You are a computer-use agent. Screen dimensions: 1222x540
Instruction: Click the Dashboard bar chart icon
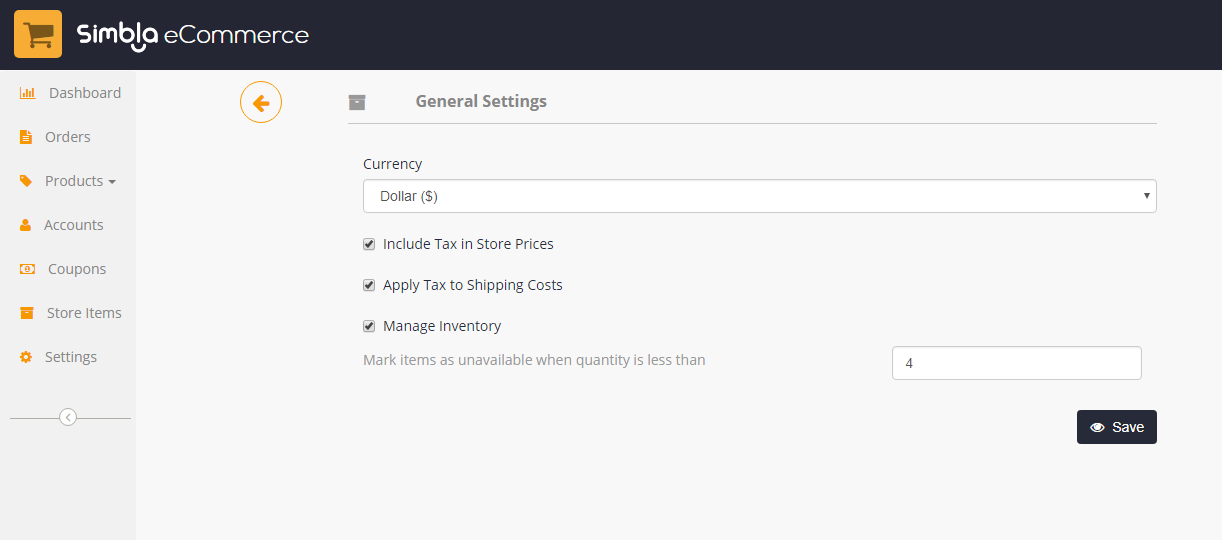pos(27,93)
